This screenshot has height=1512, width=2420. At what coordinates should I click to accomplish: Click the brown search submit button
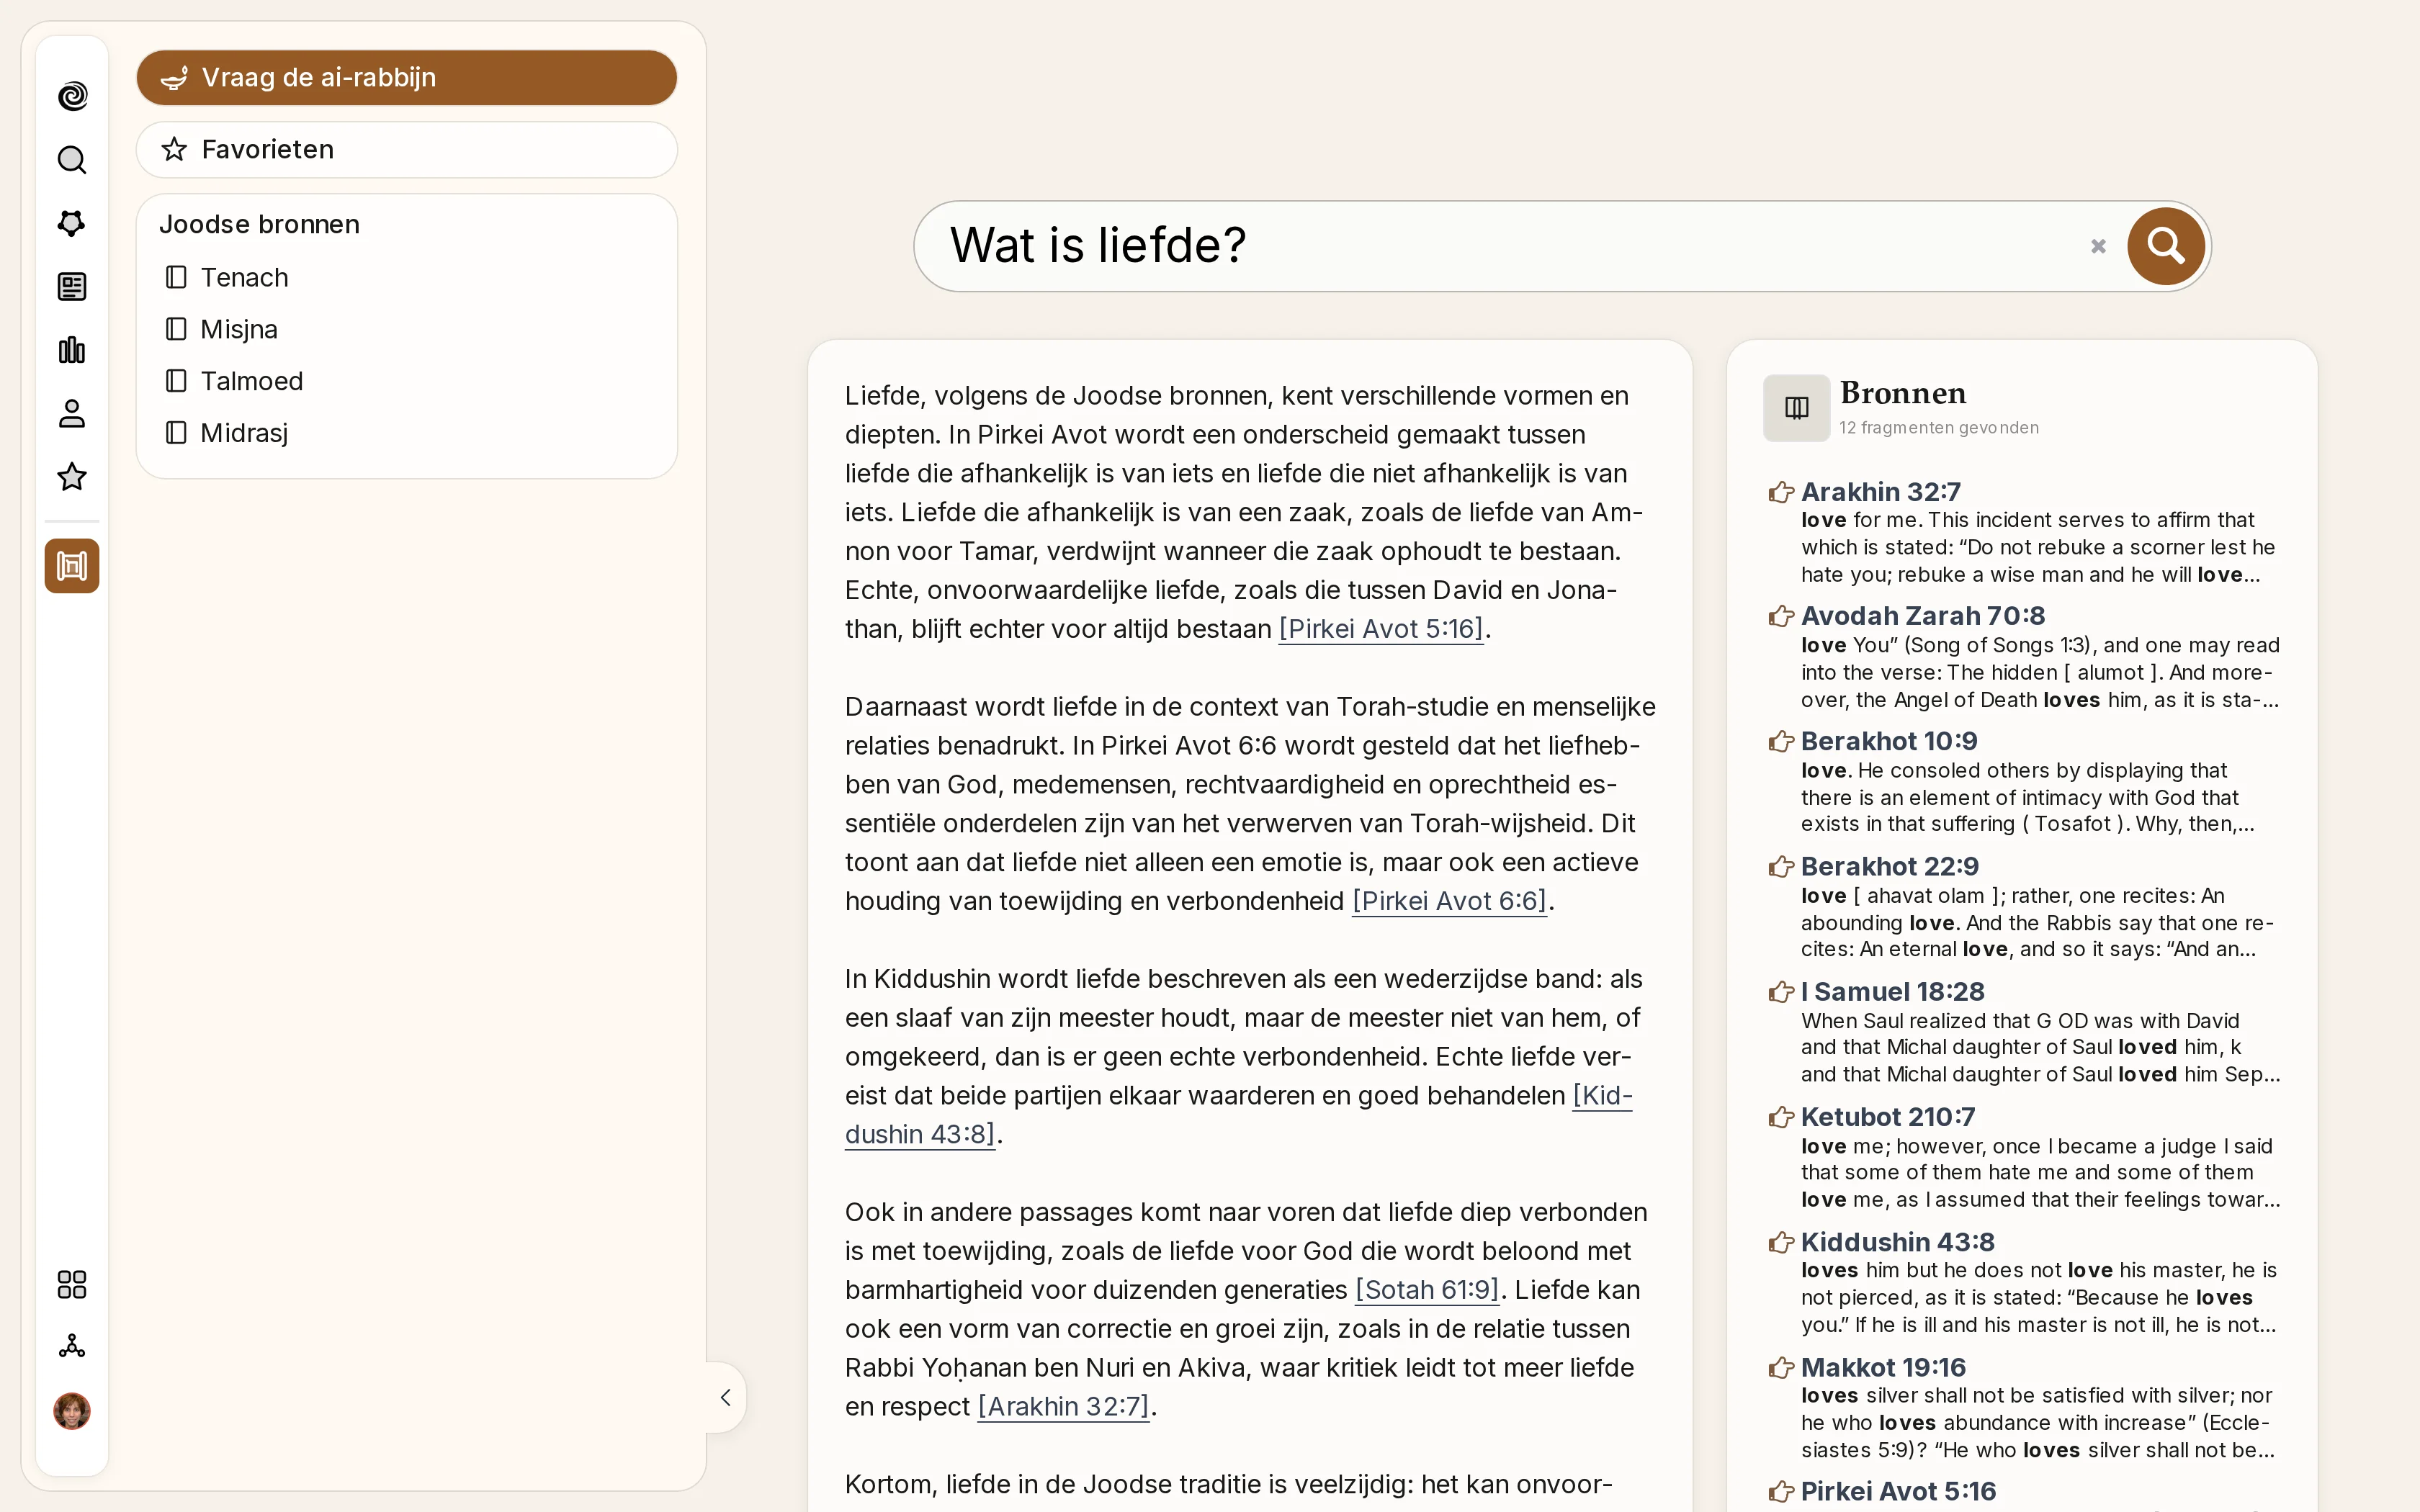2166,246
